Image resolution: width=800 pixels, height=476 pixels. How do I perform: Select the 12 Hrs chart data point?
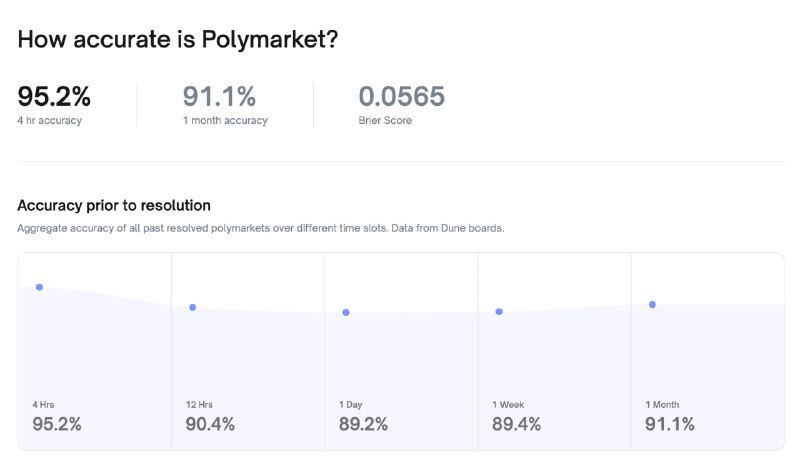[193, 307]
